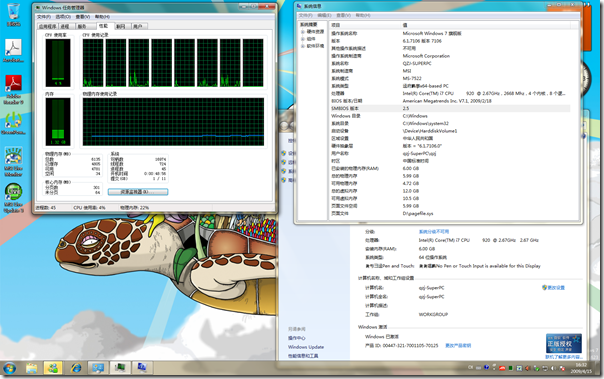
Task: Open System Information File (文件) menu
Action: pos(305,15)
